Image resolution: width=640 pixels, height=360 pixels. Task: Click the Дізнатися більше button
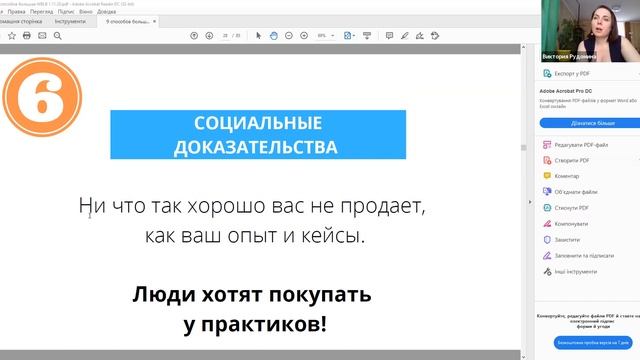tap(591, 123)
